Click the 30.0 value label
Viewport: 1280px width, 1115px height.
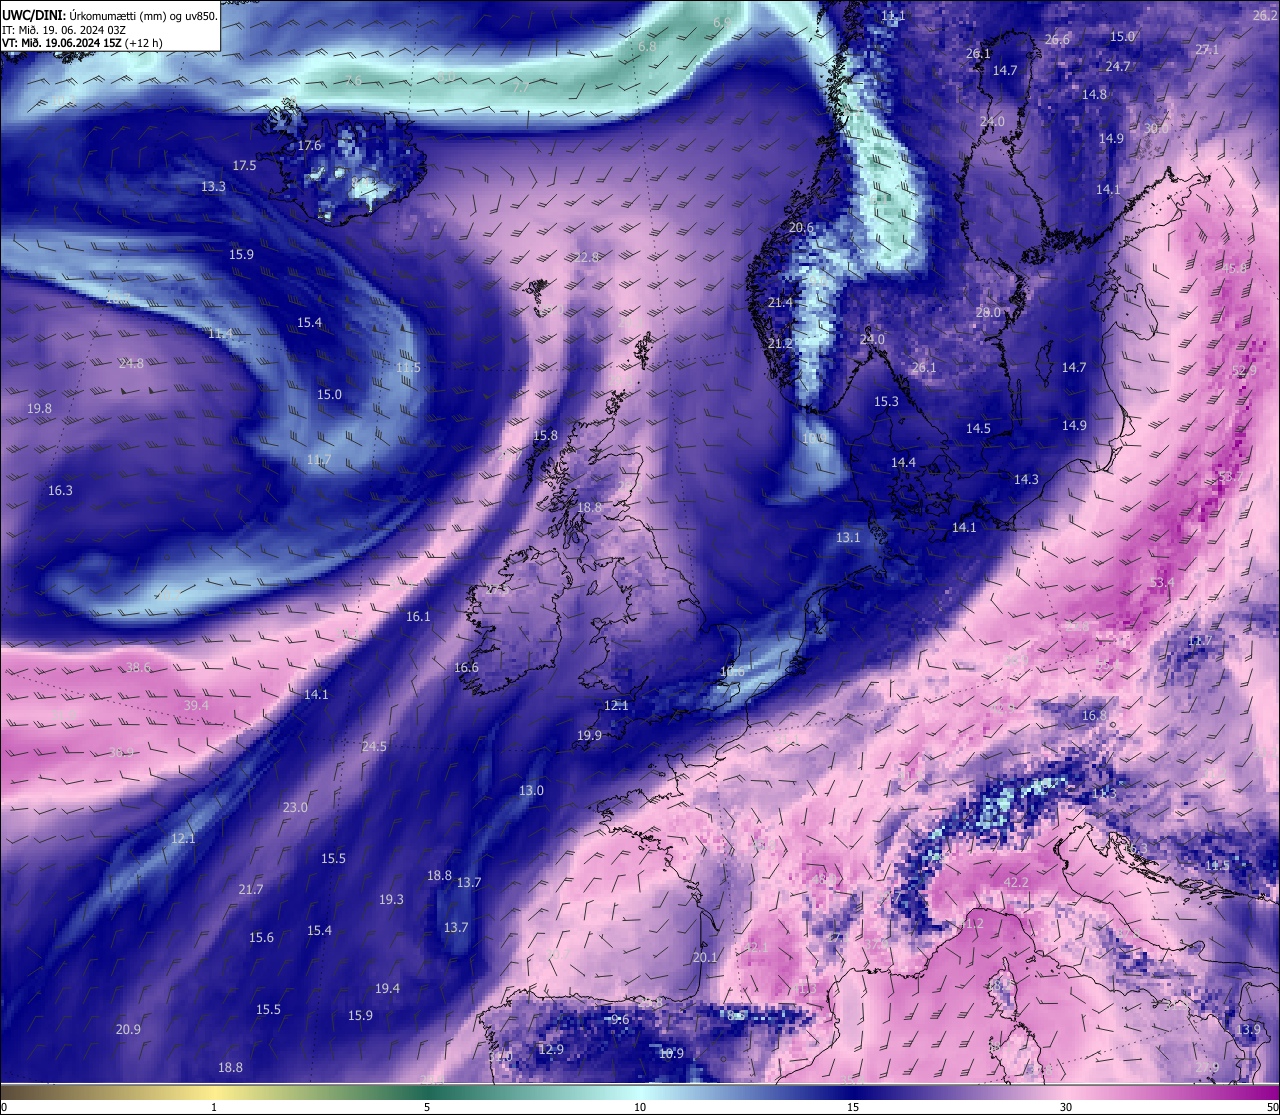(x=1156, y=129)
